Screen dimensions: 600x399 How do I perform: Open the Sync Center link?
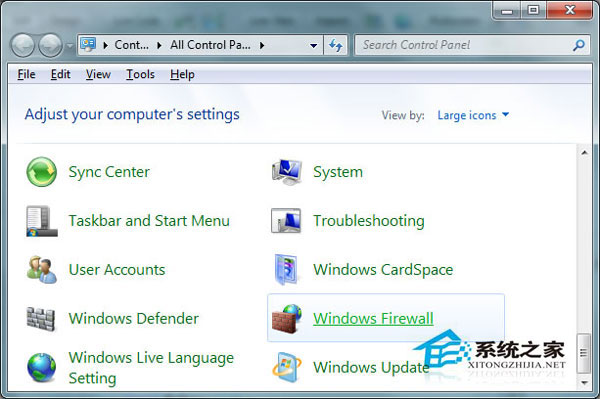click(109, 172)
